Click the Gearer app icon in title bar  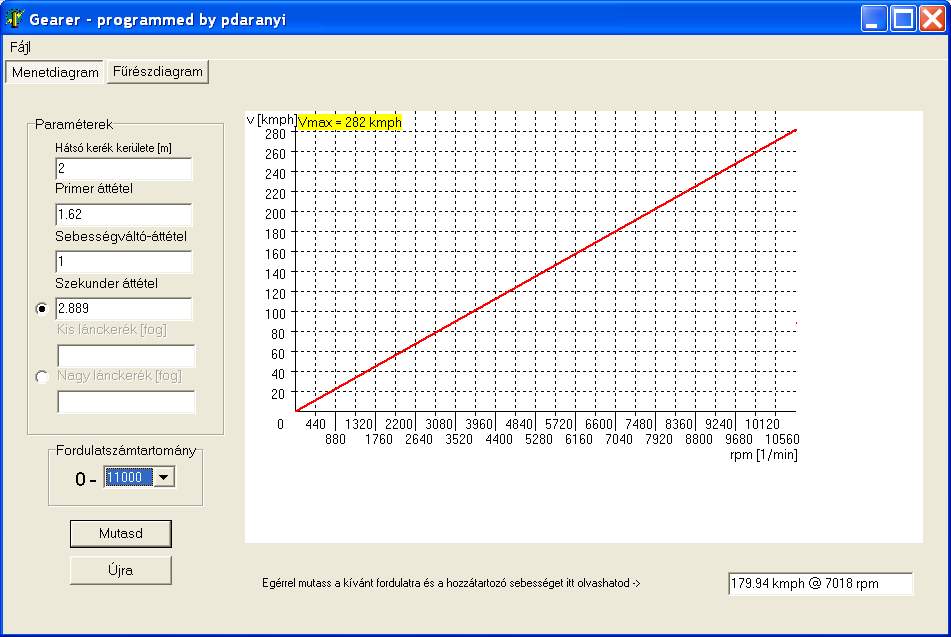pos(14,18)
